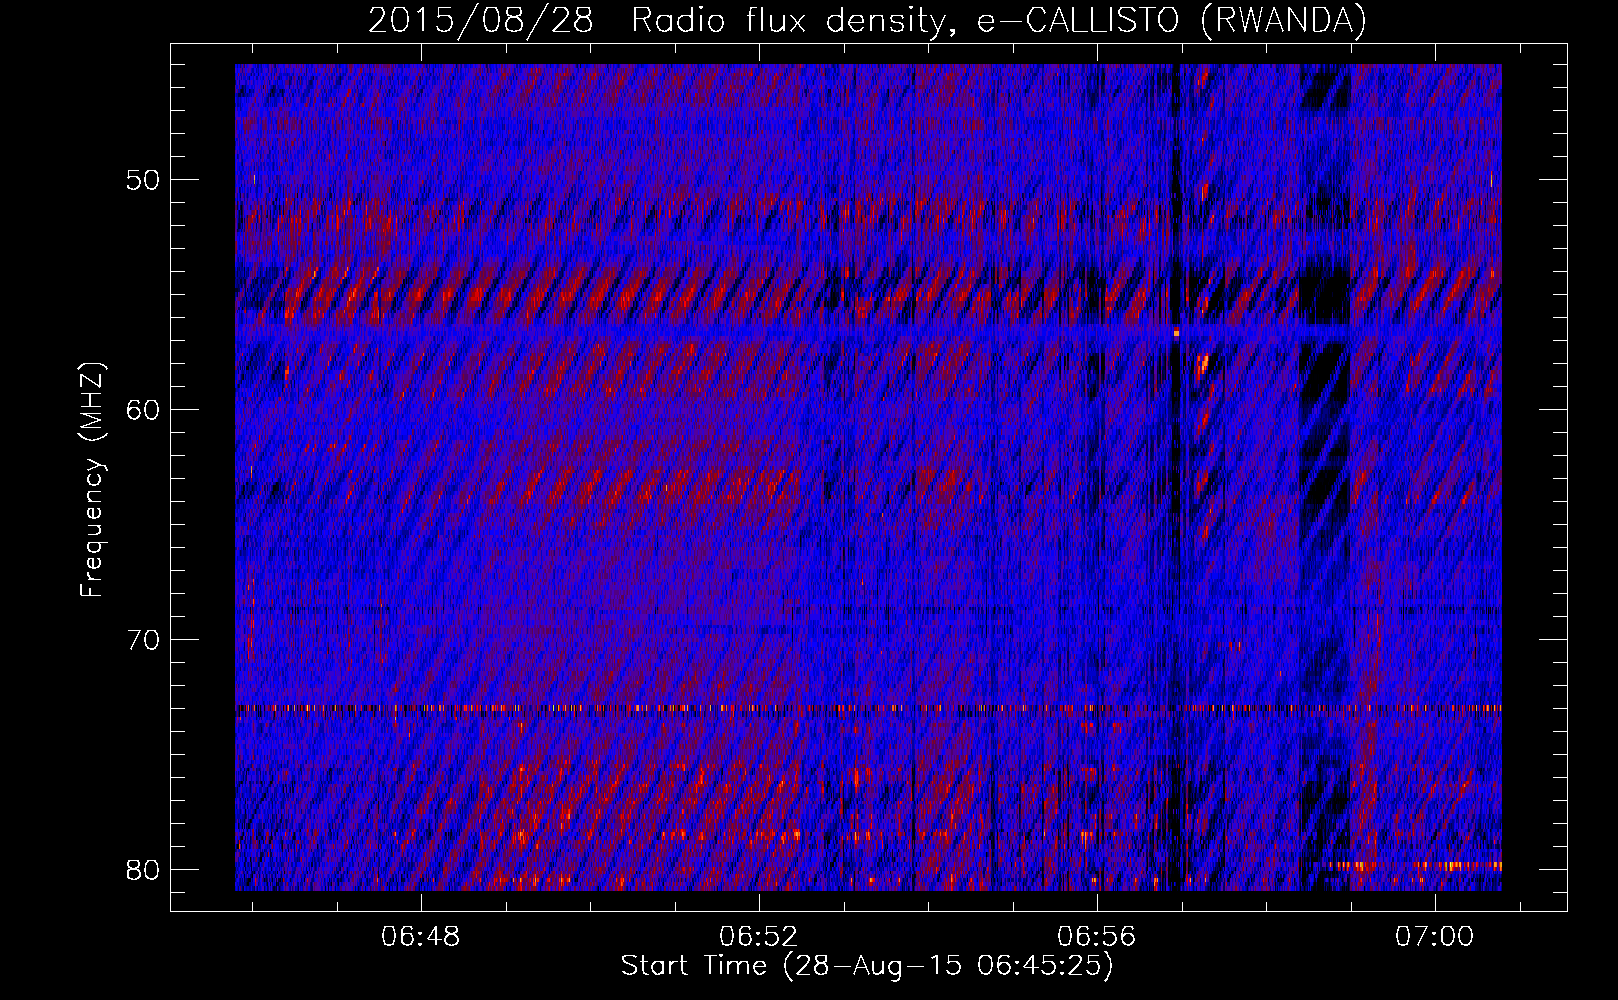The height and width of the screenshot is (1000, 1618).
Task: Click the 60 frequency tick label
Action: (x=145, y=410)
